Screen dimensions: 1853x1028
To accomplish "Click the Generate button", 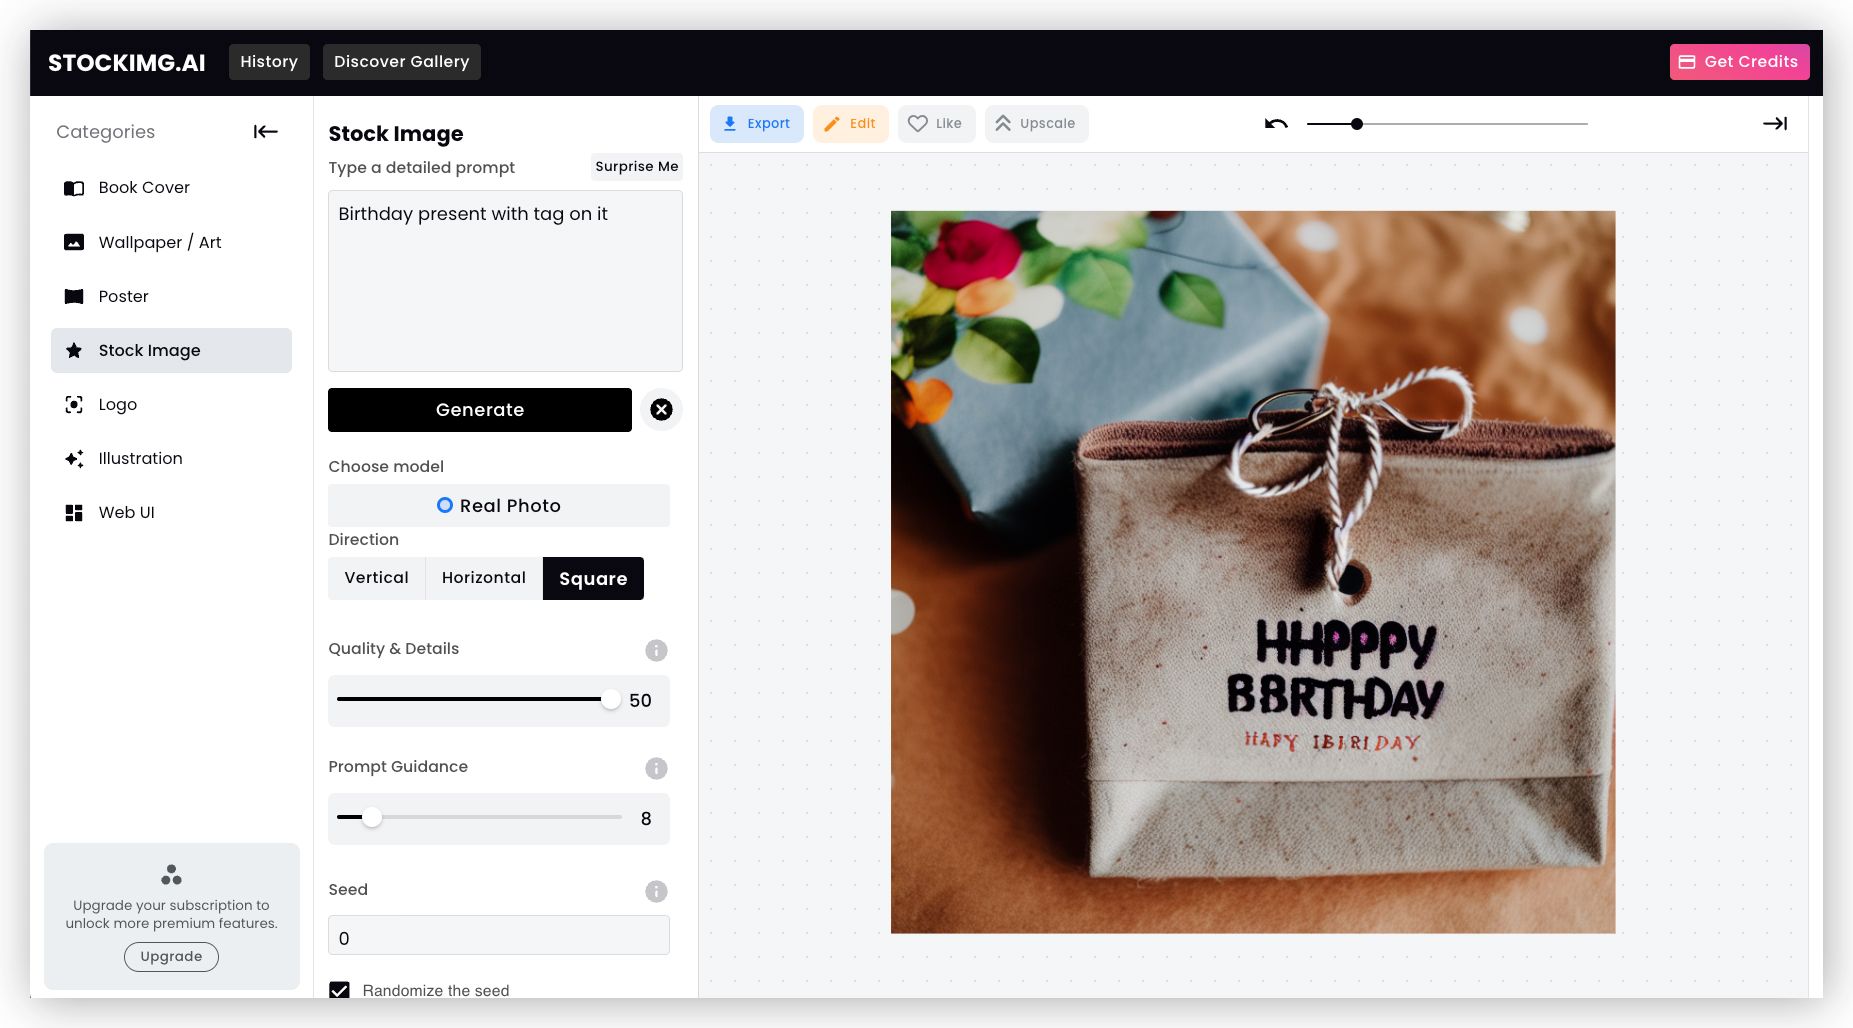I will point(480,410).
